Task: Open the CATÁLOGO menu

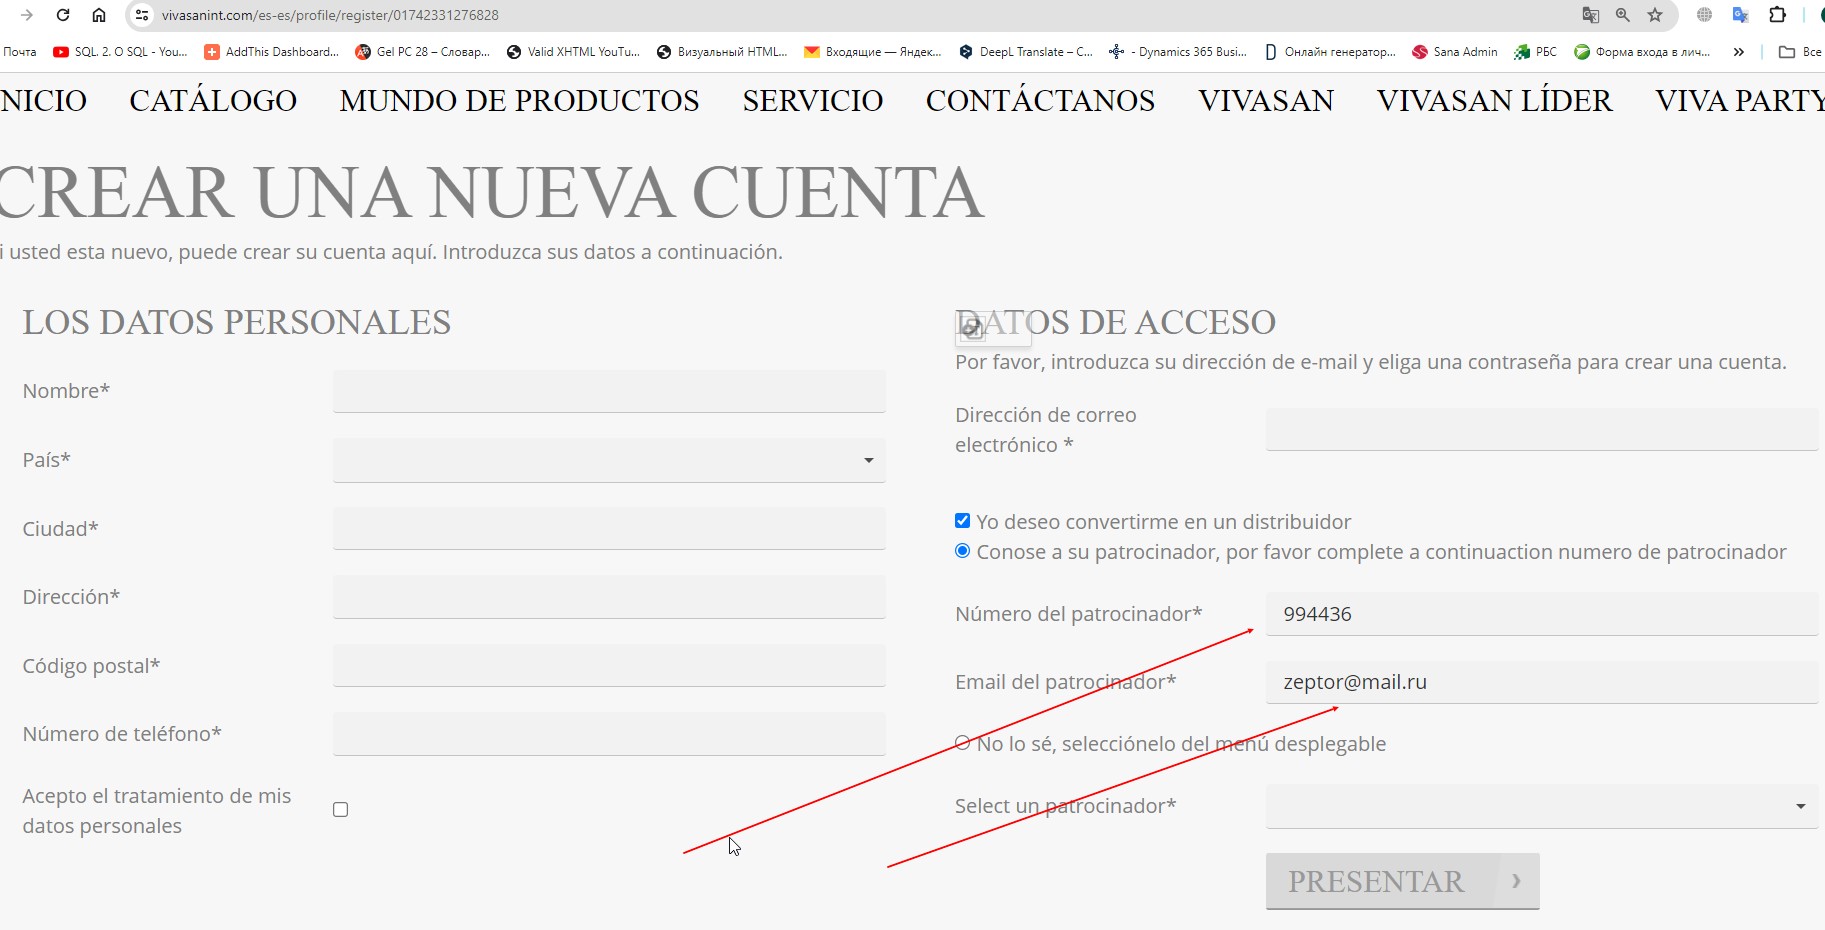Action: click(213, 101)
